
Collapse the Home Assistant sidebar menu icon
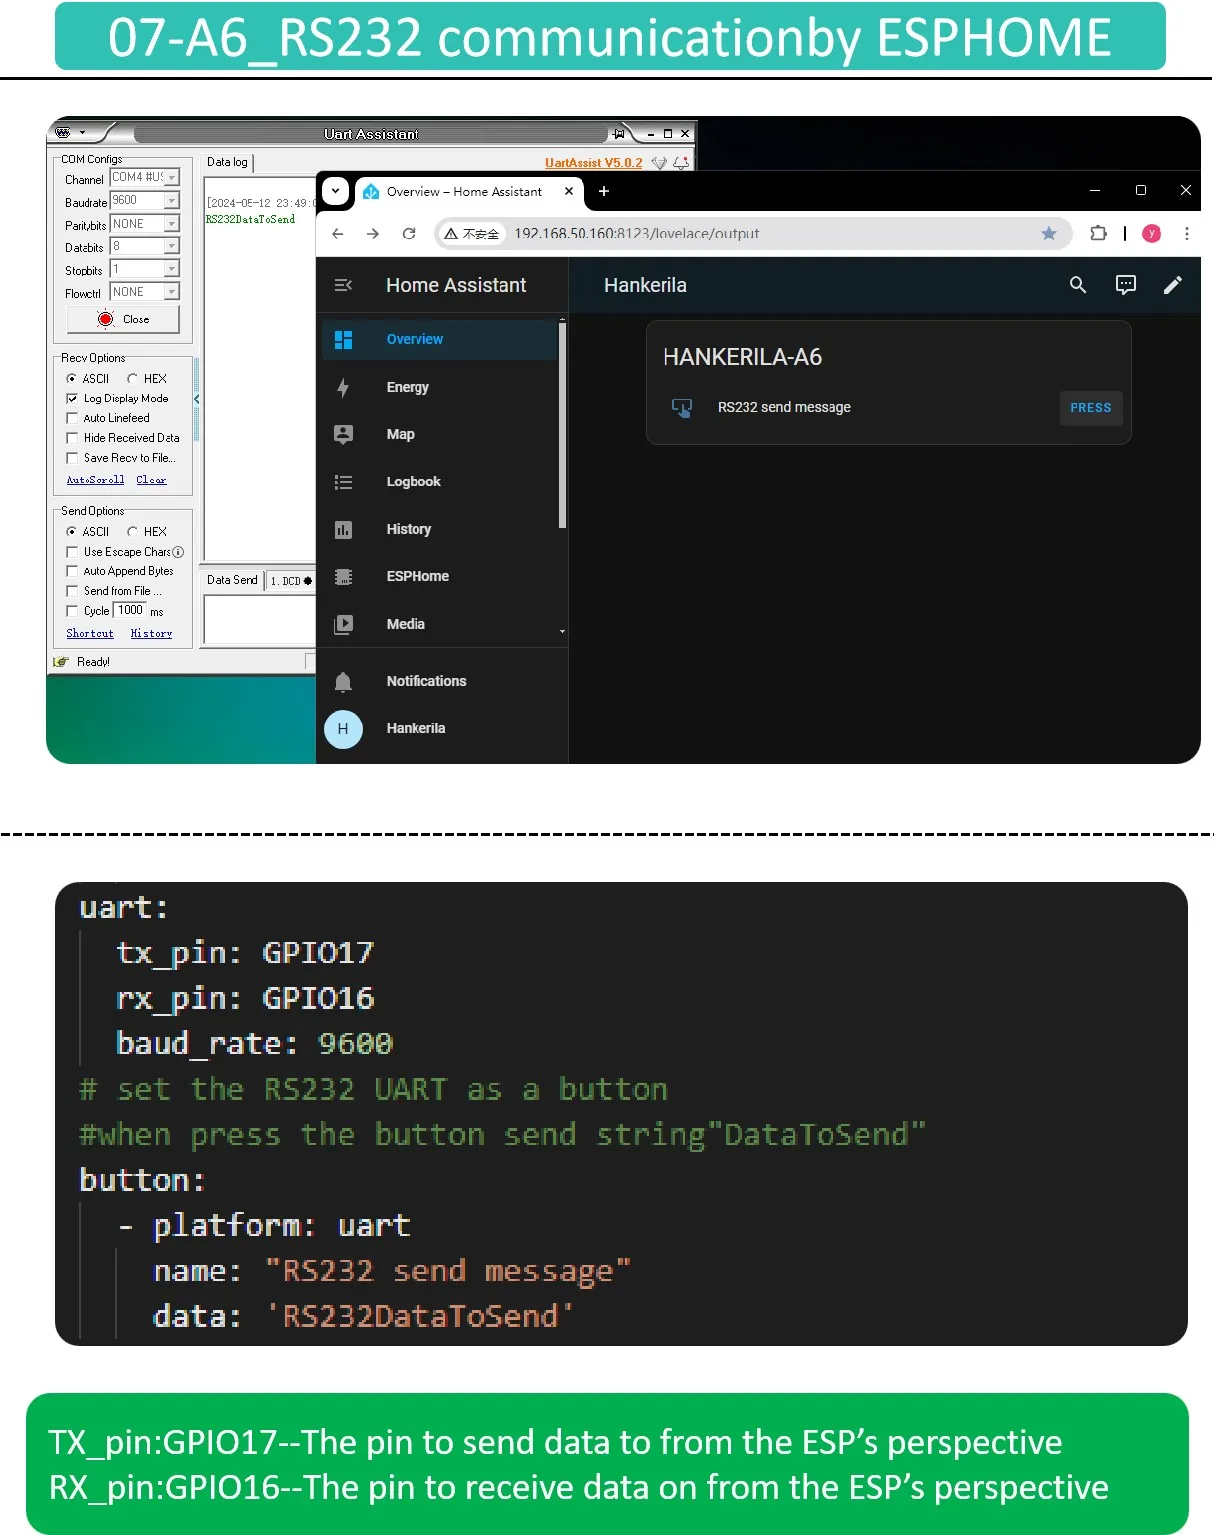(x=343, y=285)
